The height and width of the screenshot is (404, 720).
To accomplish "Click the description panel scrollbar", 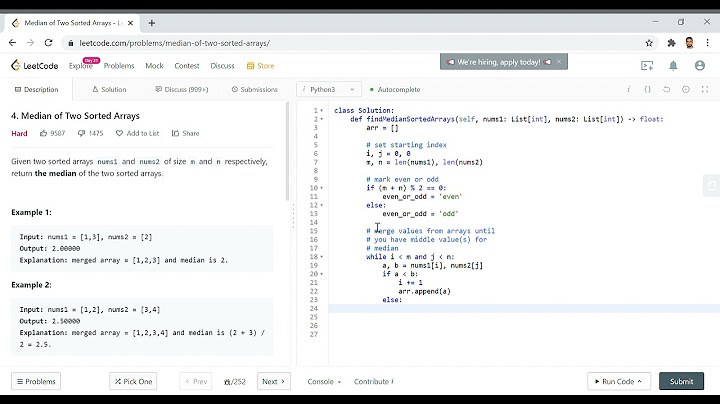I will (288, 152).
